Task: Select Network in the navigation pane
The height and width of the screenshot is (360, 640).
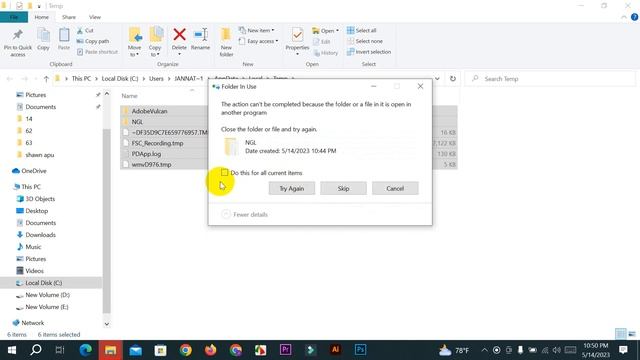Action: pyautogui.click(x=33, y=323)
